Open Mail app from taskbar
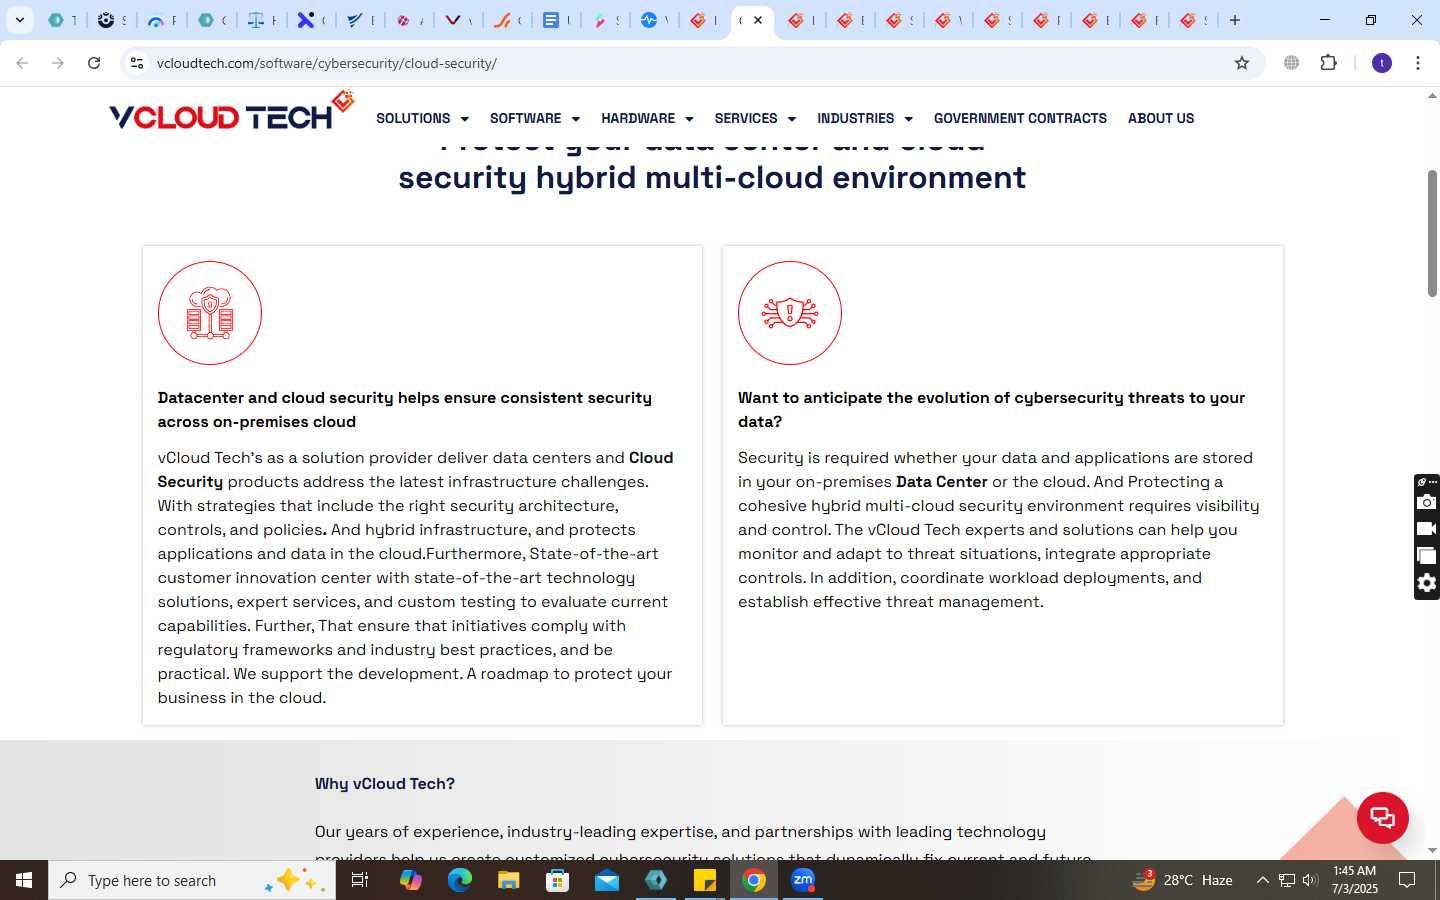1440x900 pixels. point(606,880)
